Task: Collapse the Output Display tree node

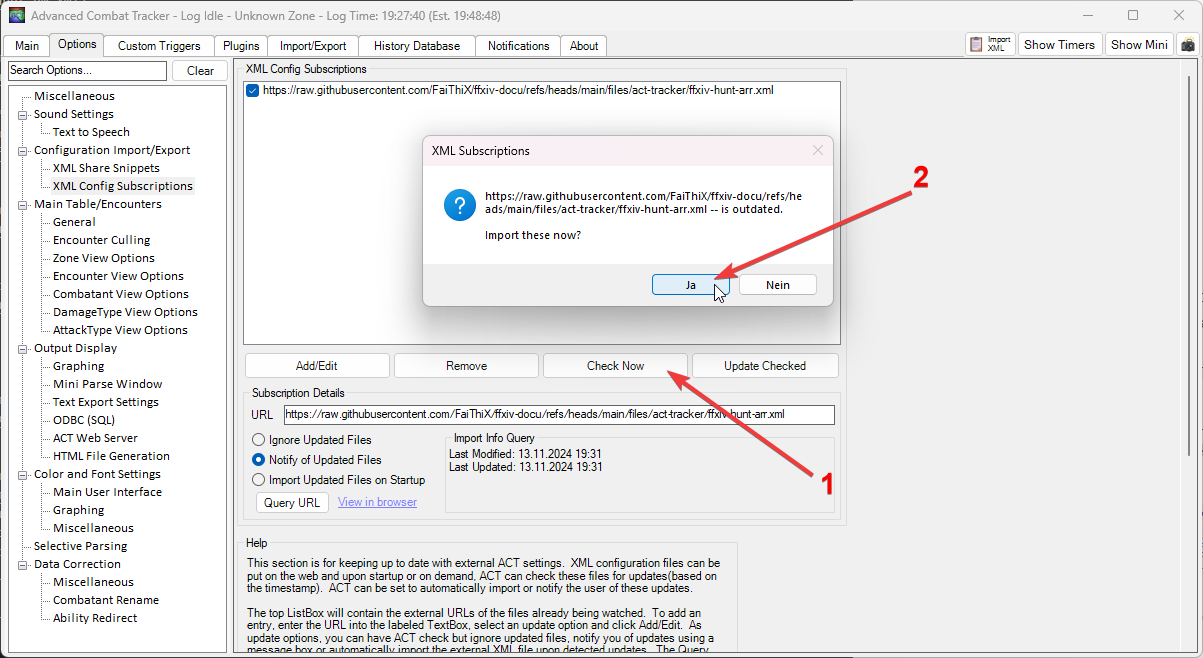Action: click(x=23, y=348)
